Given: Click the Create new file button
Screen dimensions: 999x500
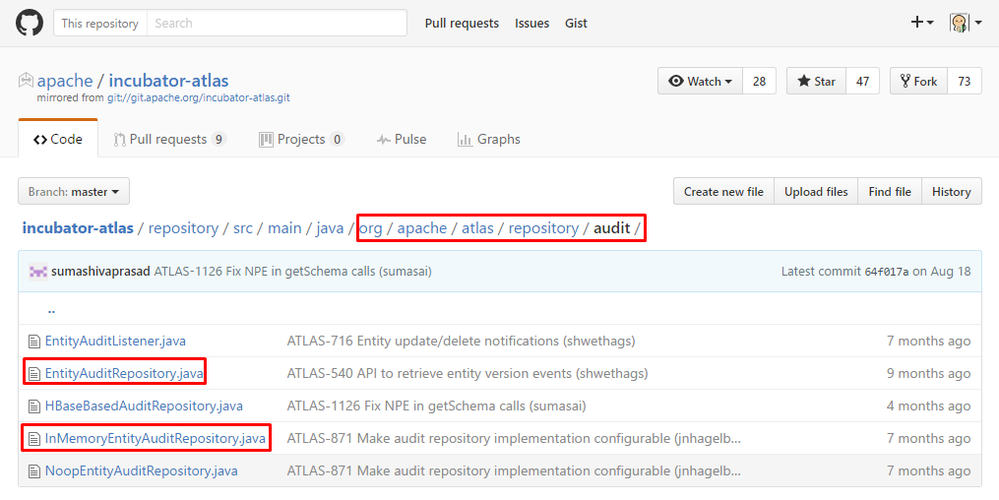Looking at the screenshot, I should click(723, 192).
